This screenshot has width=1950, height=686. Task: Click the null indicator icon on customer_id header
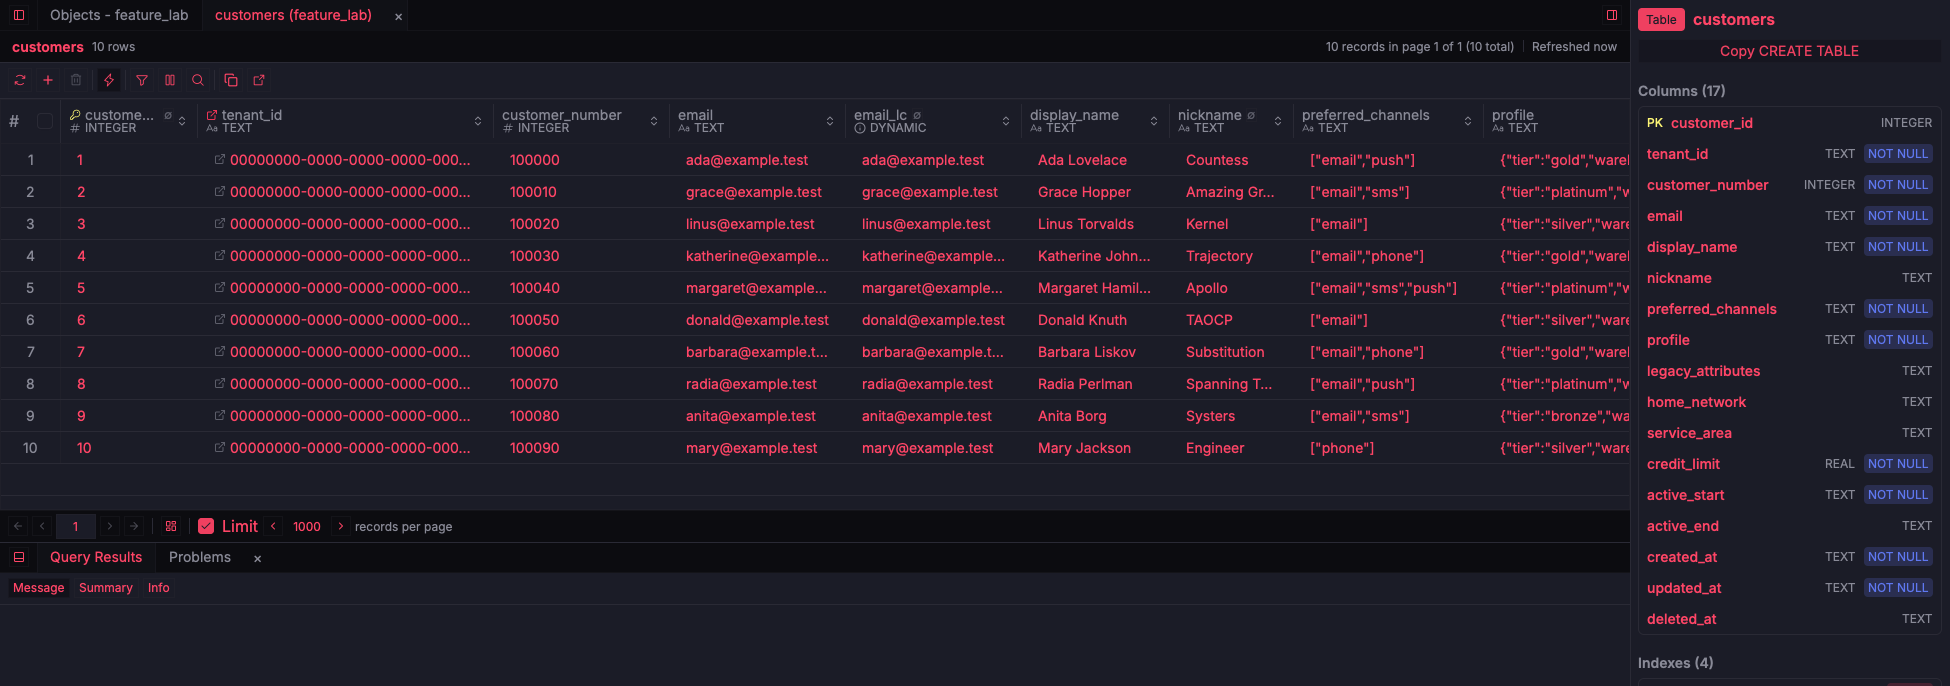pyautogui.click(x=168, y=115)
